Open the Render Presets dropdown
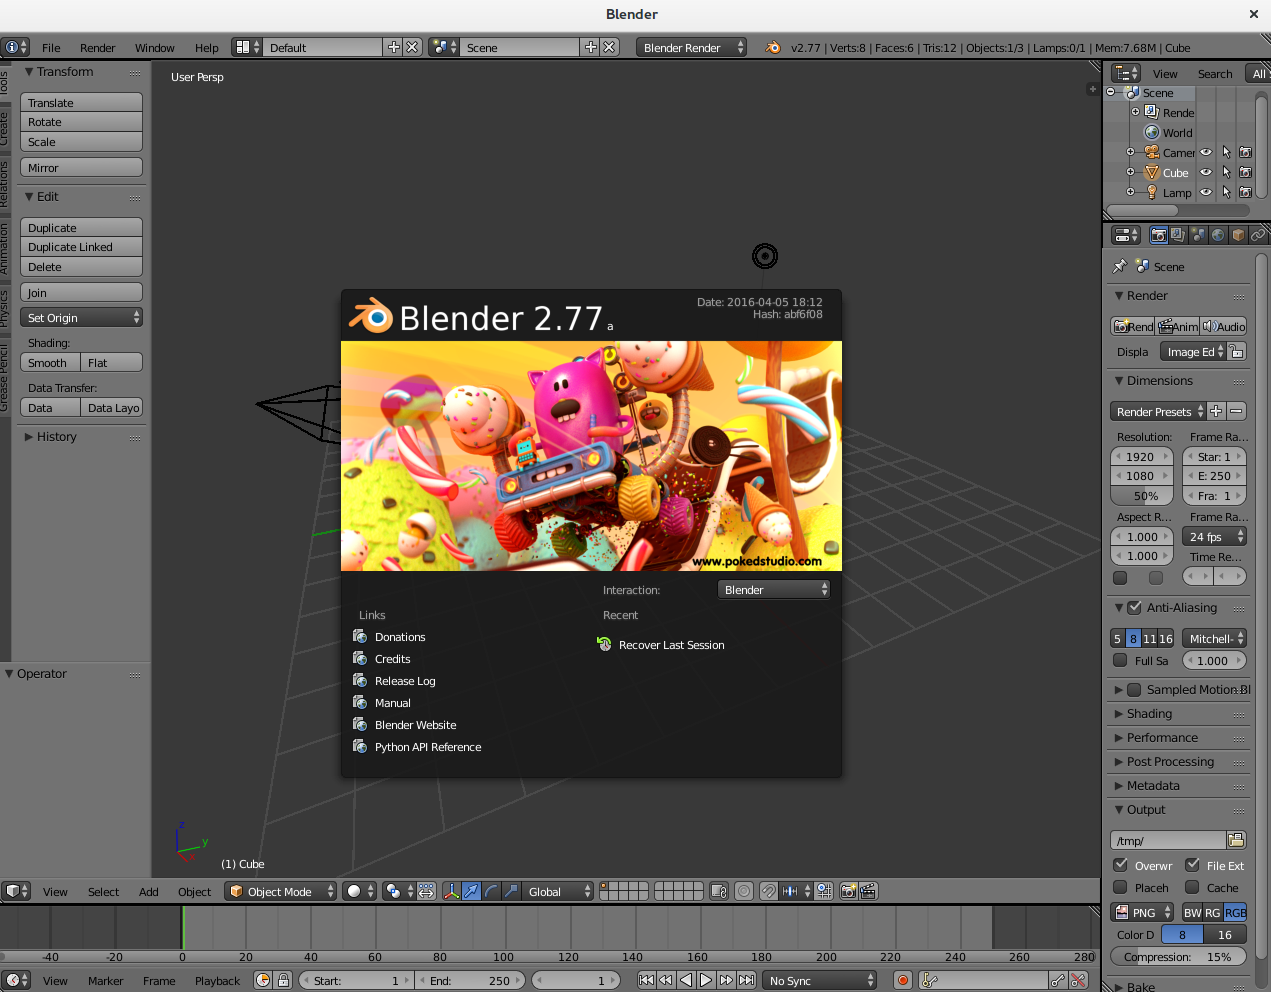Image resolution: width=1271 pixels, height=992 pixels. click(x=1158, y=411)
